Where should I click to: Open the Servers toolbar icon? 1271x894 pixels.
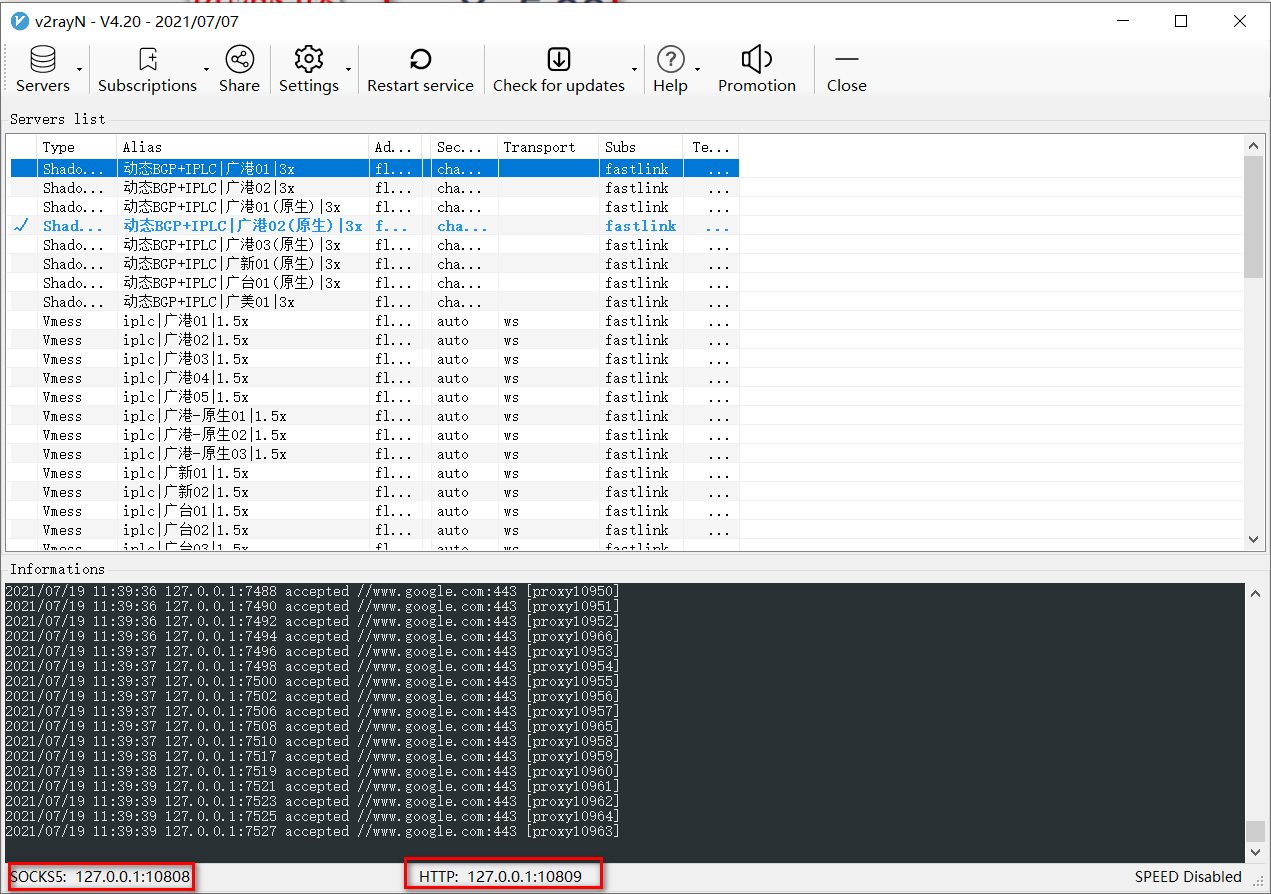click(42, 61)
